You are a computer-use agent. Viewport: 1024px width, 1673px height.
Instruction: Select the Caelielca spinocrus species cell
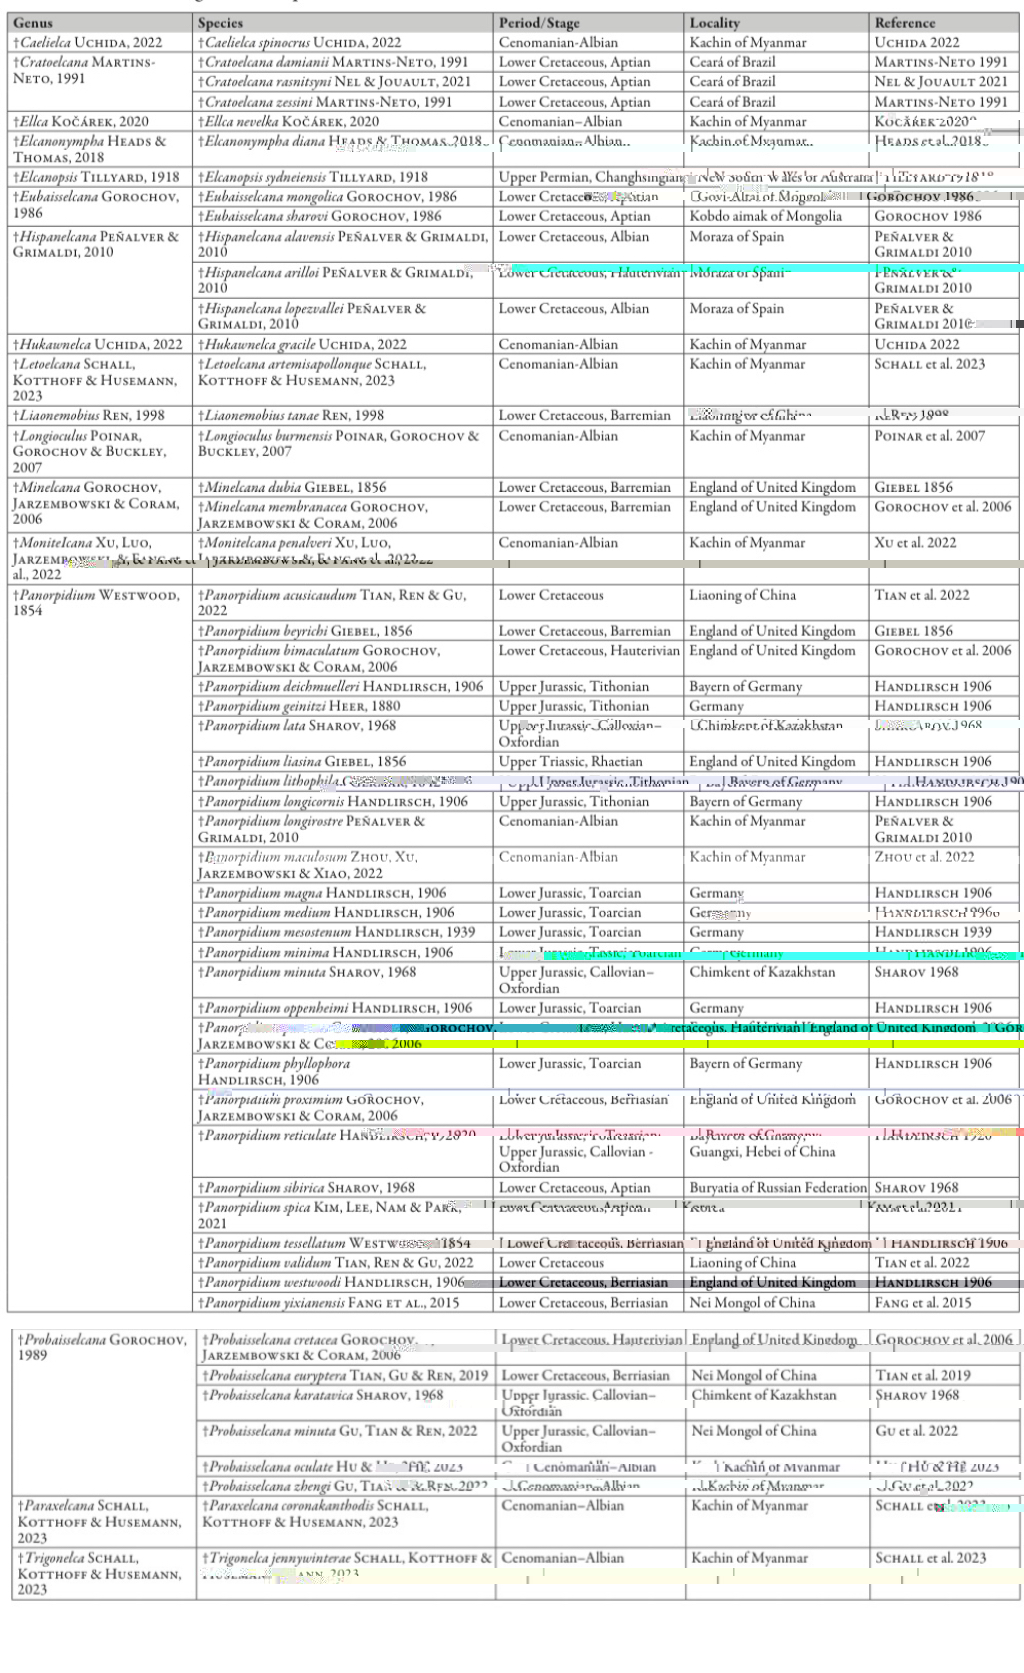[299, 42]
